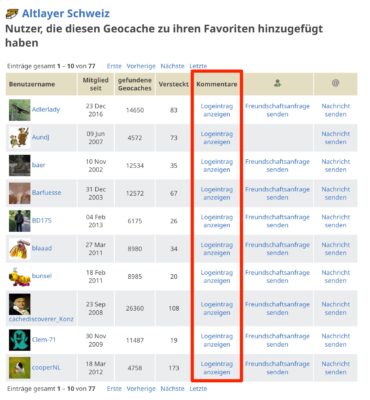
Task: Send Freundschaftsanfrage to baer
Action: point(277,165)
